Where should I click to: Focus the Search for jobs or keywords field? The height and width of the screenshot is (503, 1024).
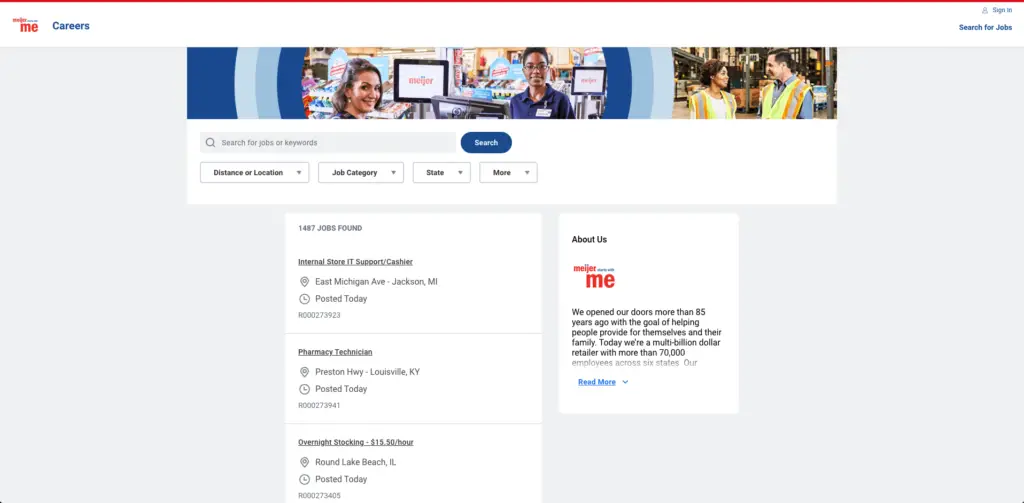point(328,142)
